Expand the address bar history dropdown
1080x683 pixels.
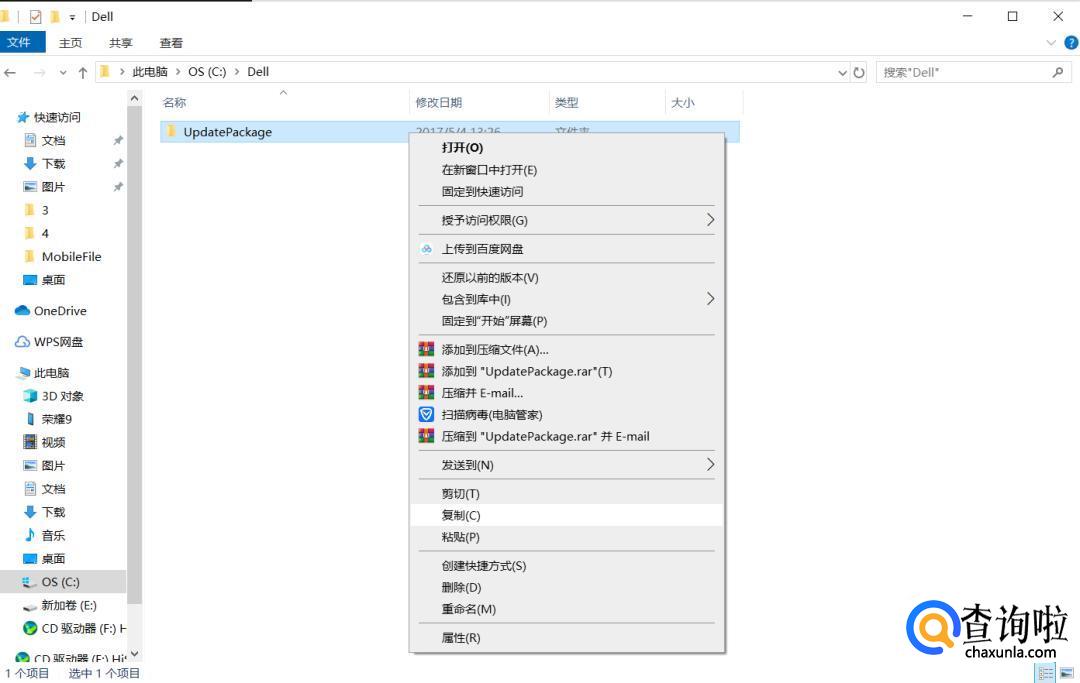[x=842, y=72]
